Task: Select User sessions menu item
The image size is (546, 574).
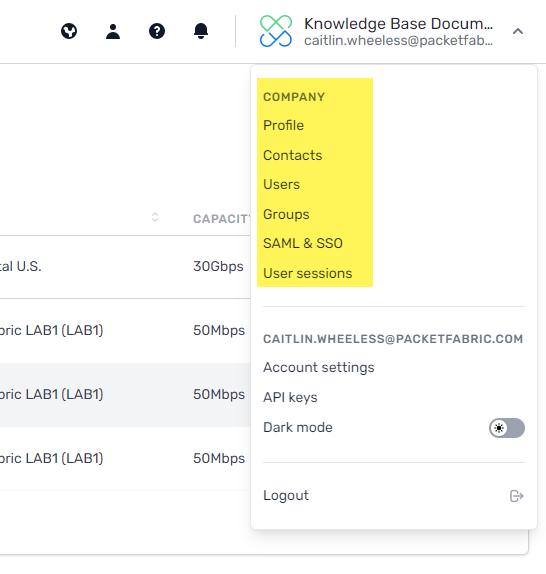Action: click(x=307, y=273)
